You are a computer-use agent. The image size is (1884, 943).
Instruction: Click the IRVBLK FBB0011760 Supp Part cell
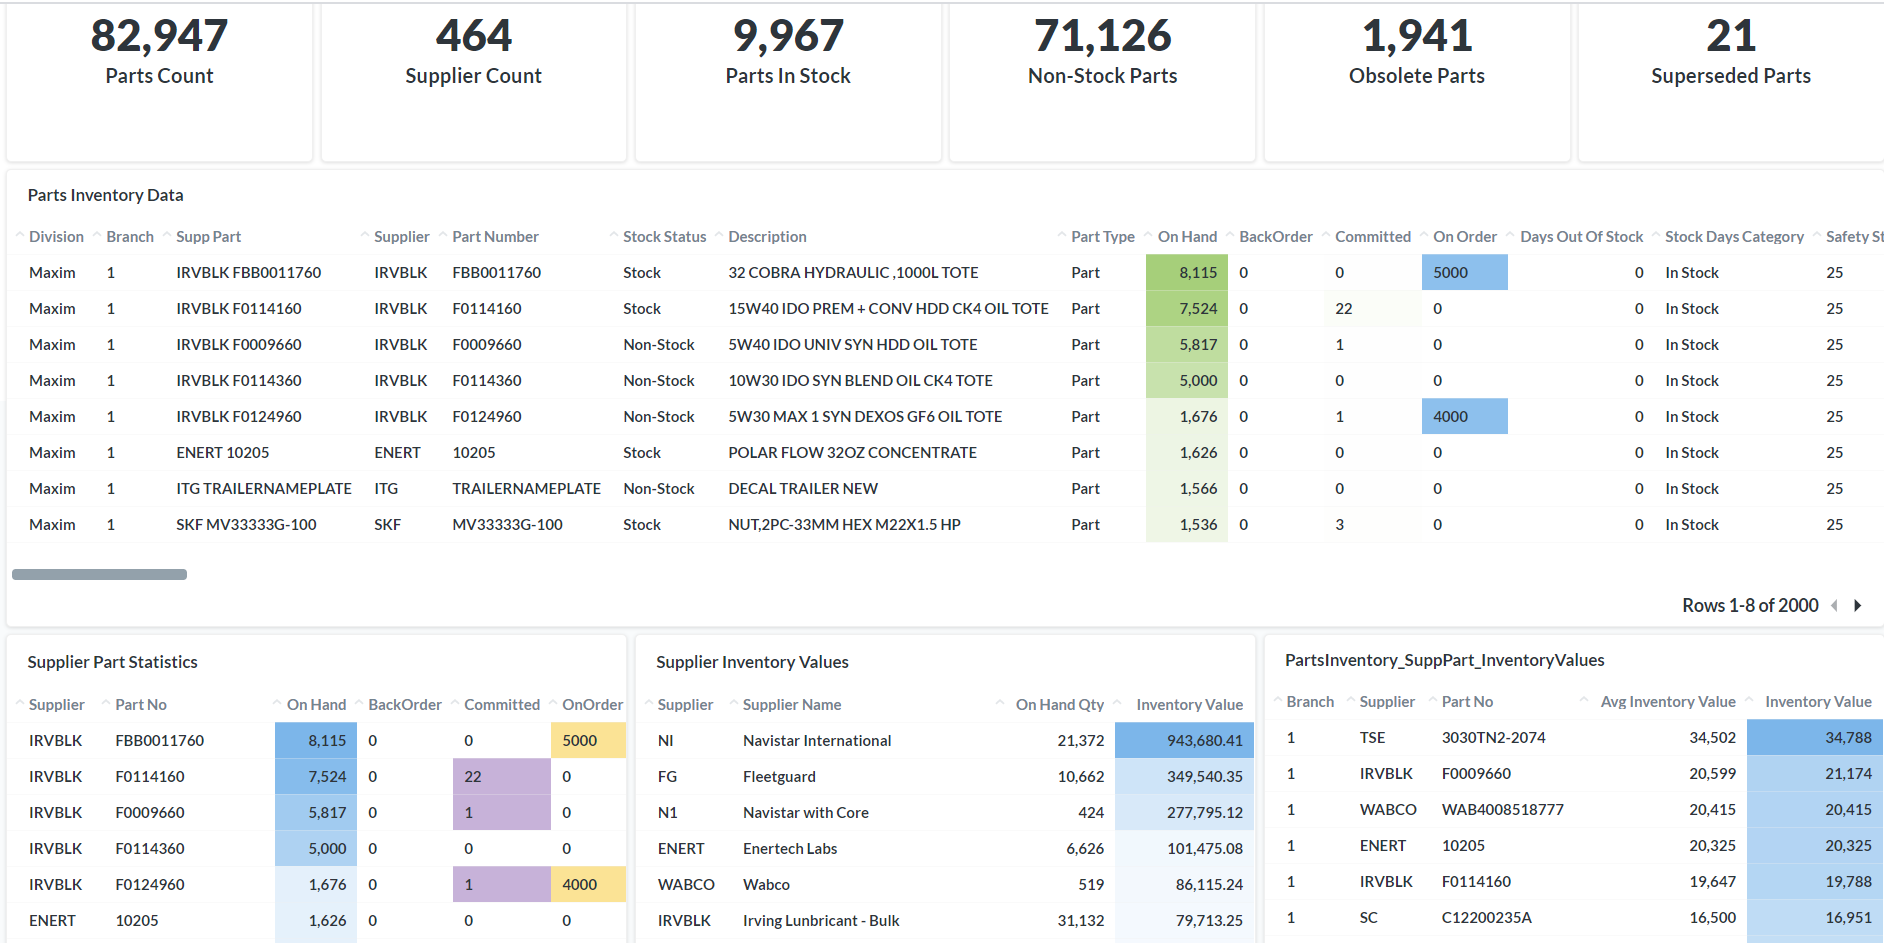coord(249,273)
